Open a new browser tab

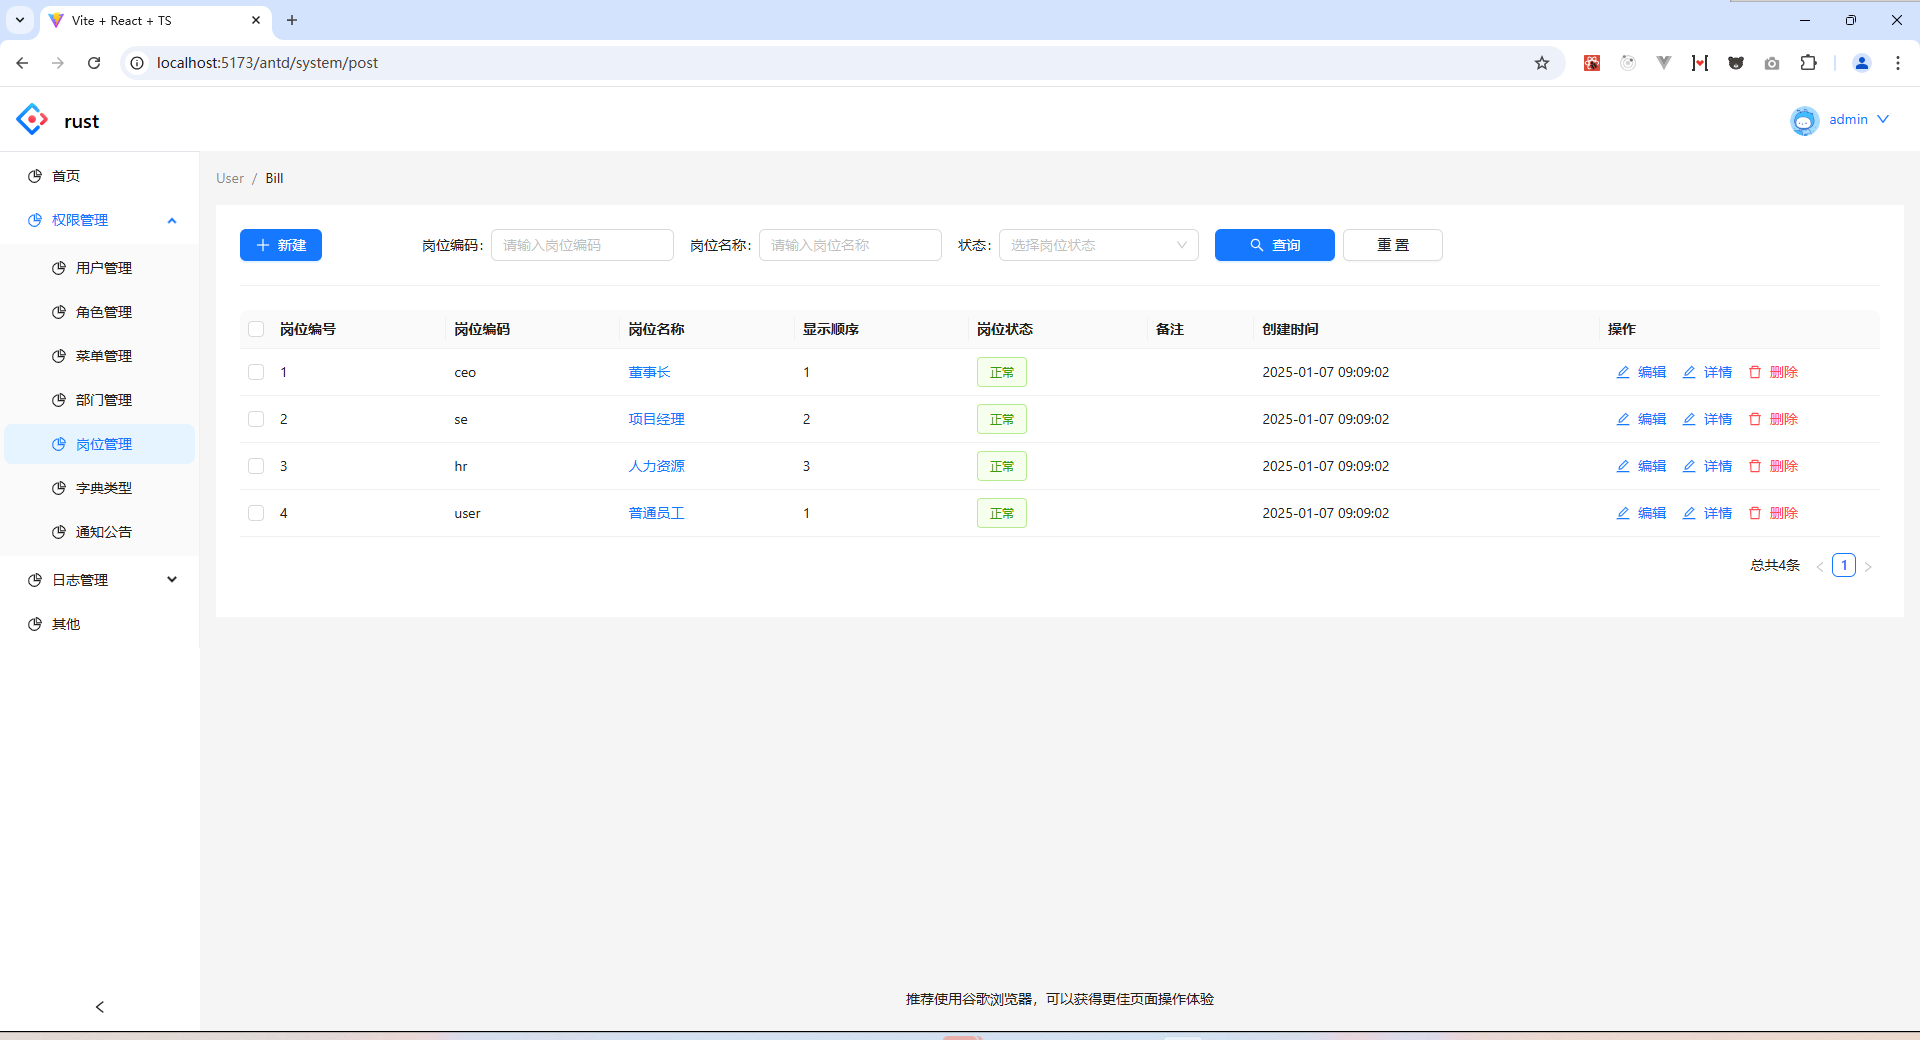pyautogui.click(x=292, y=20)
